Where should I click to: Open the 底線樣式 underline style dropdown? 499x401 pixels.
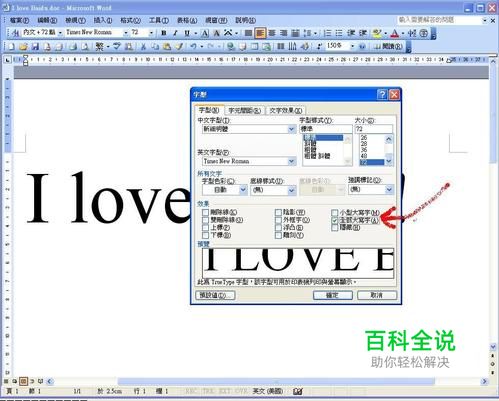[292, 190]
